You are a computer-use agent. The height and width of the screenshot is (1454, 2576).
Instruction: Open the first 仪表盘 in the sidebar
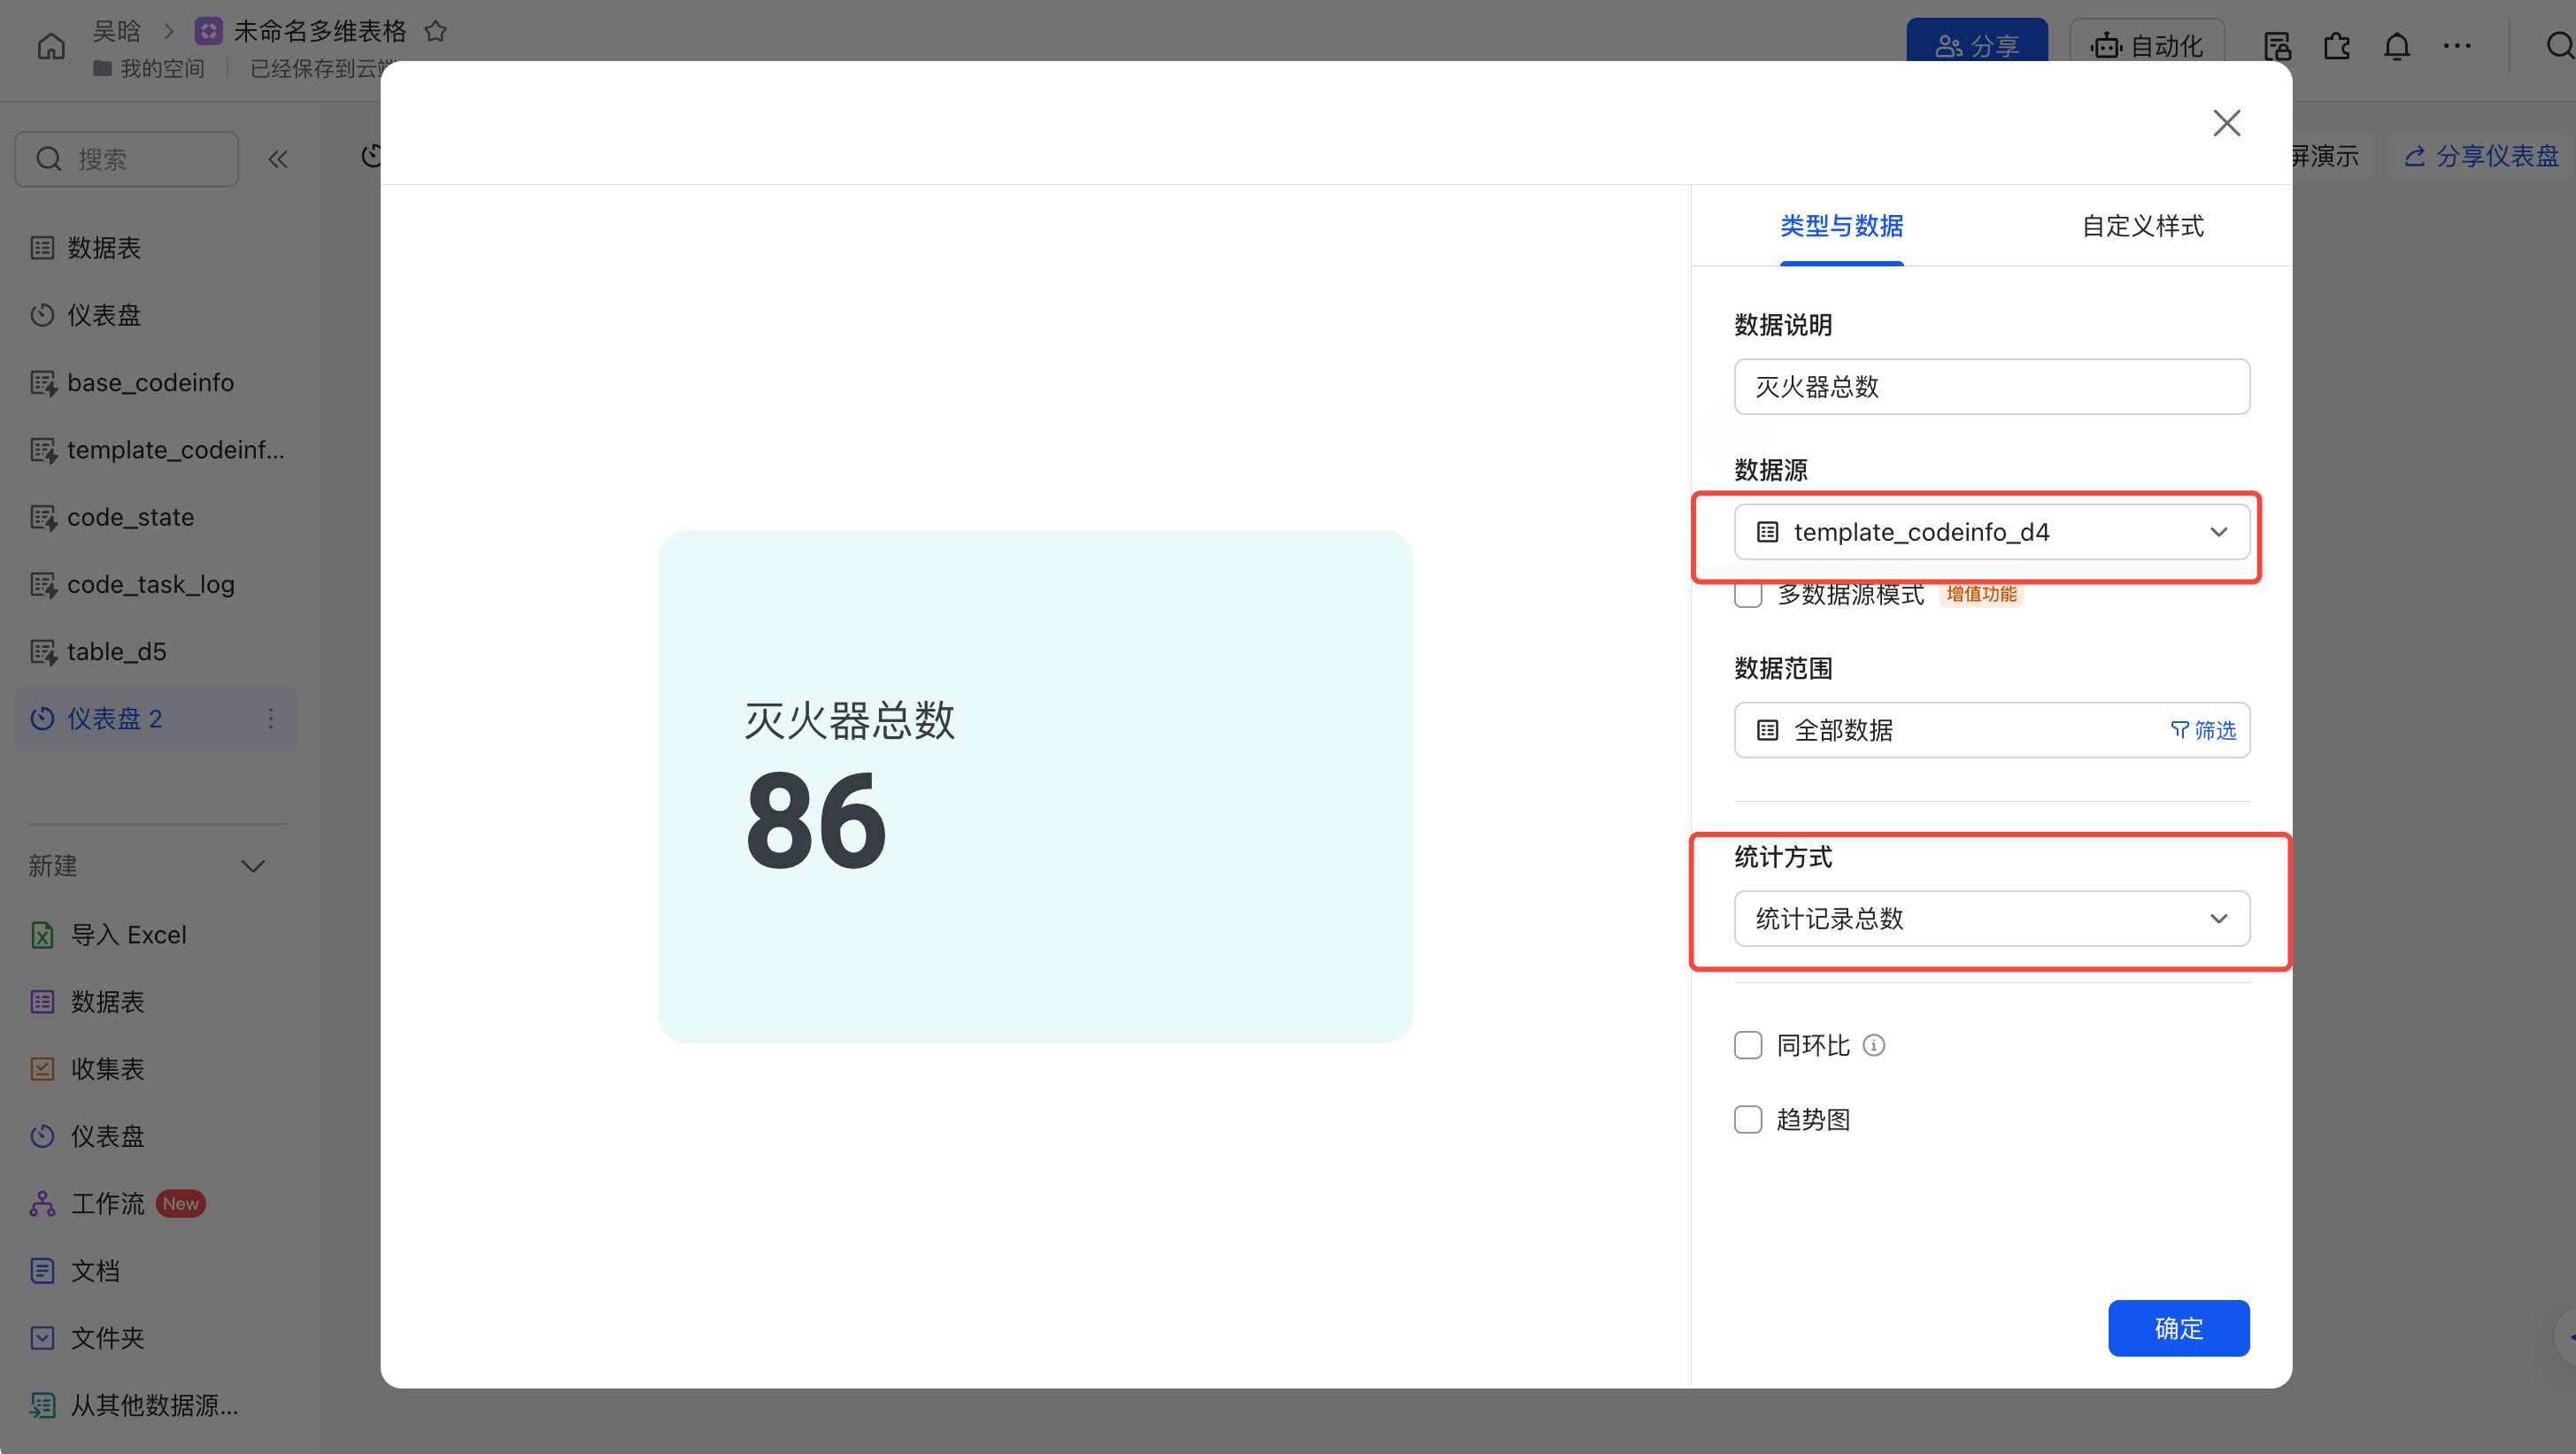point(156,315)
